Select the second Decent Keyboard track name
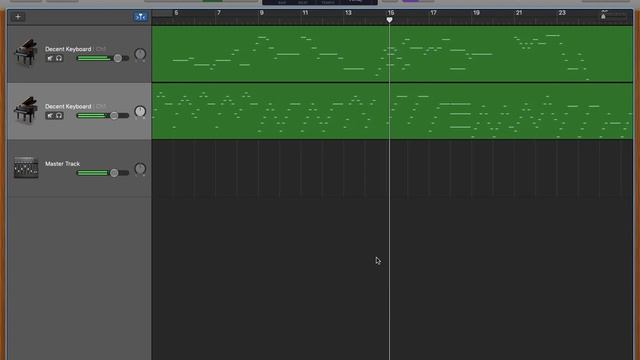 (x=68, y=106)
